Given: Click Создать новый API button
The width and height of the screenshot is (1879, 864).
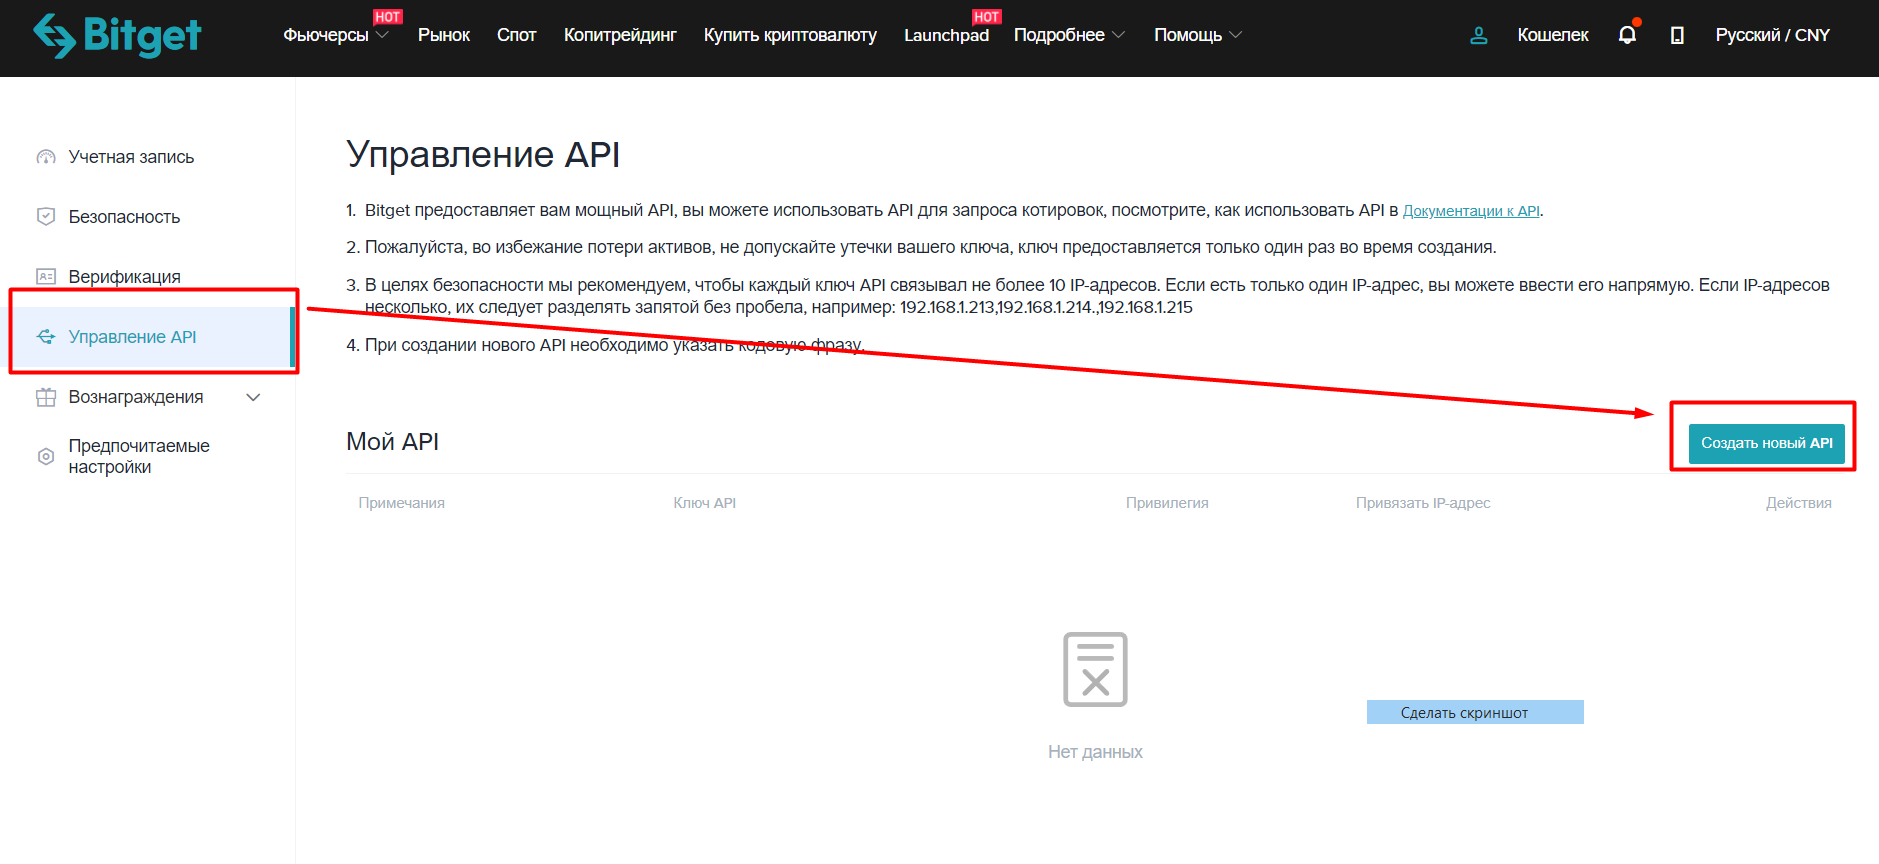Looking at the screenshot, I should 1766,443.
